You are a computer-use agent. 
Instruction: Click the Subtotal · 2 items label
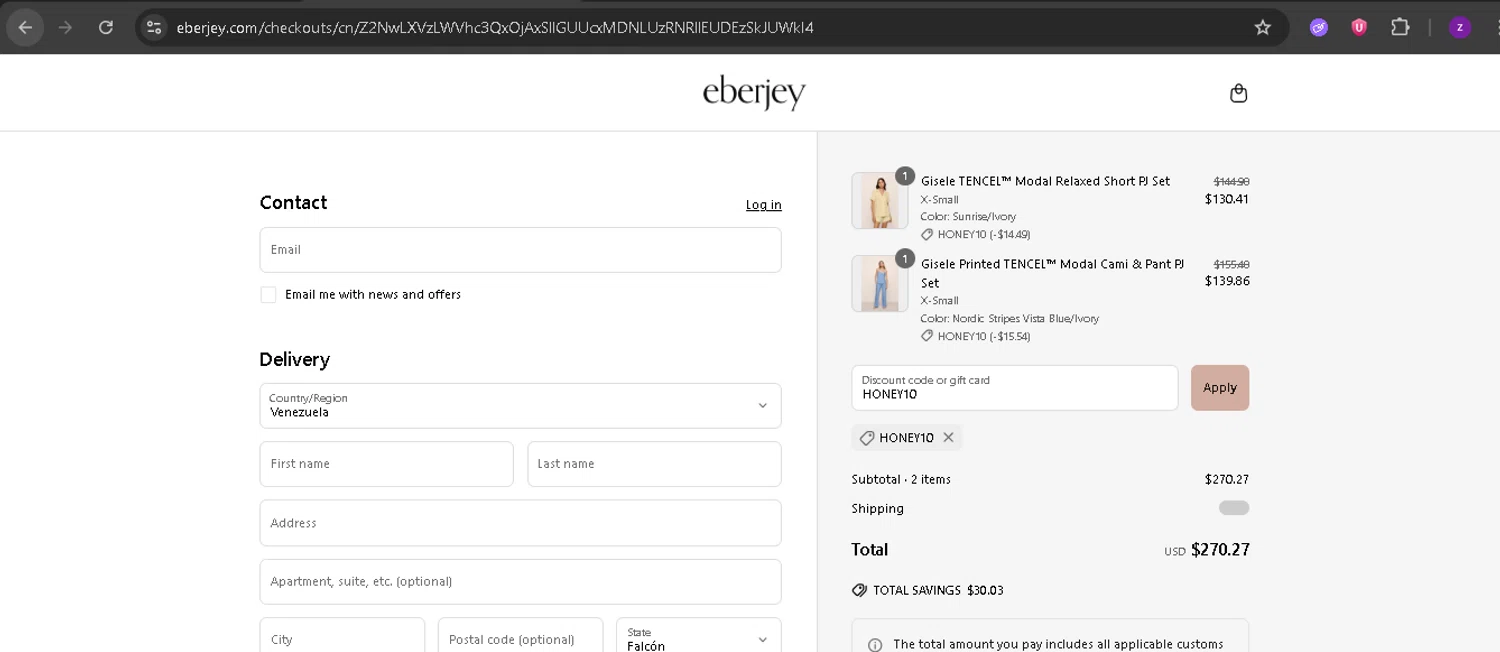click(x=901, y=479)
